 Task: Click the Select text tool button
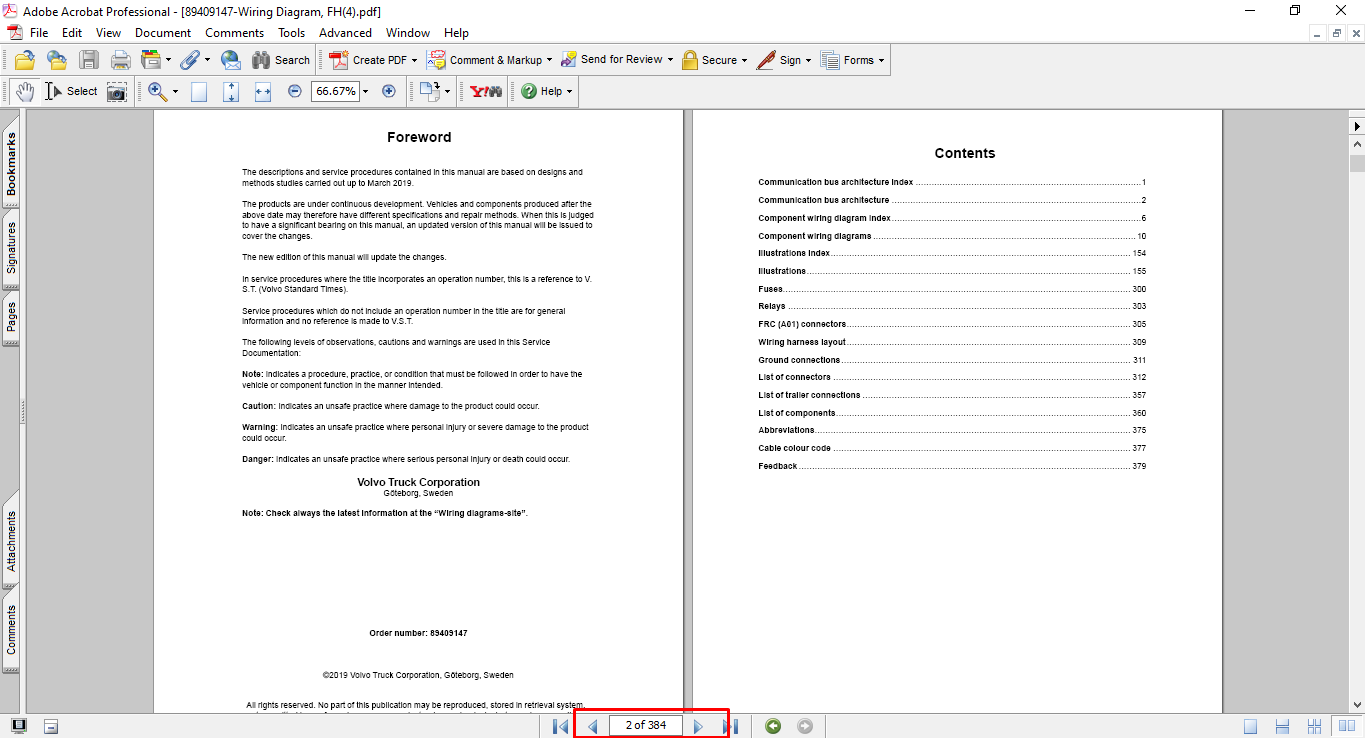point(72,91)
